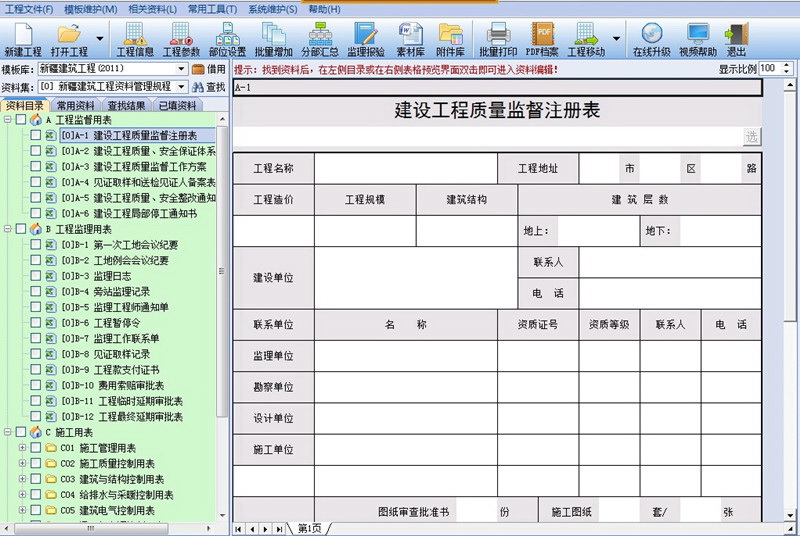Switch to the 查找结果 tab
Image resolution: width=800 pixels, height=536 pixels.
(x=126, y=106)
